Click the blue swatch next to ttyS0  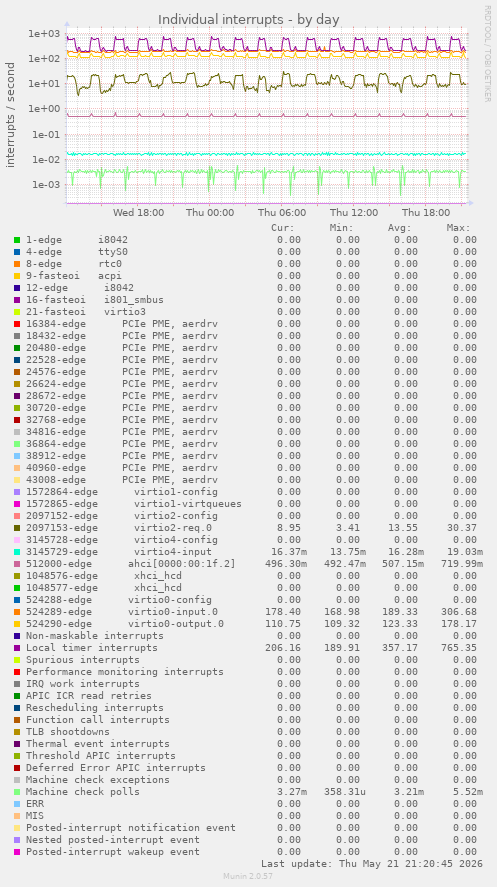[x=17, y=252]
